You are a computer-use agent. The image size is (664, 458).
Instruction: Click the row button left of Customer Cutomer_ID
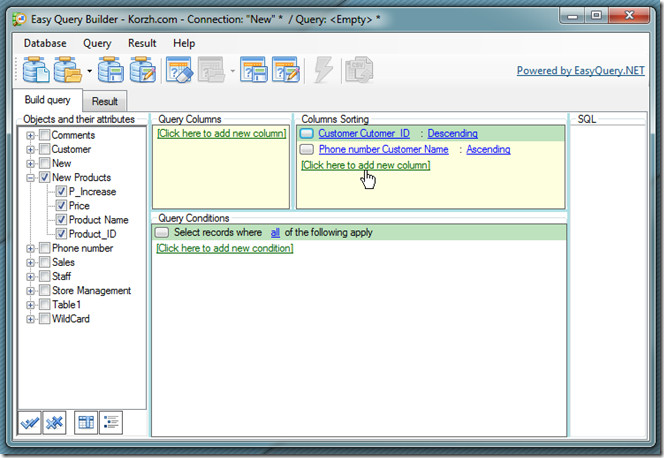coord(307,133)
